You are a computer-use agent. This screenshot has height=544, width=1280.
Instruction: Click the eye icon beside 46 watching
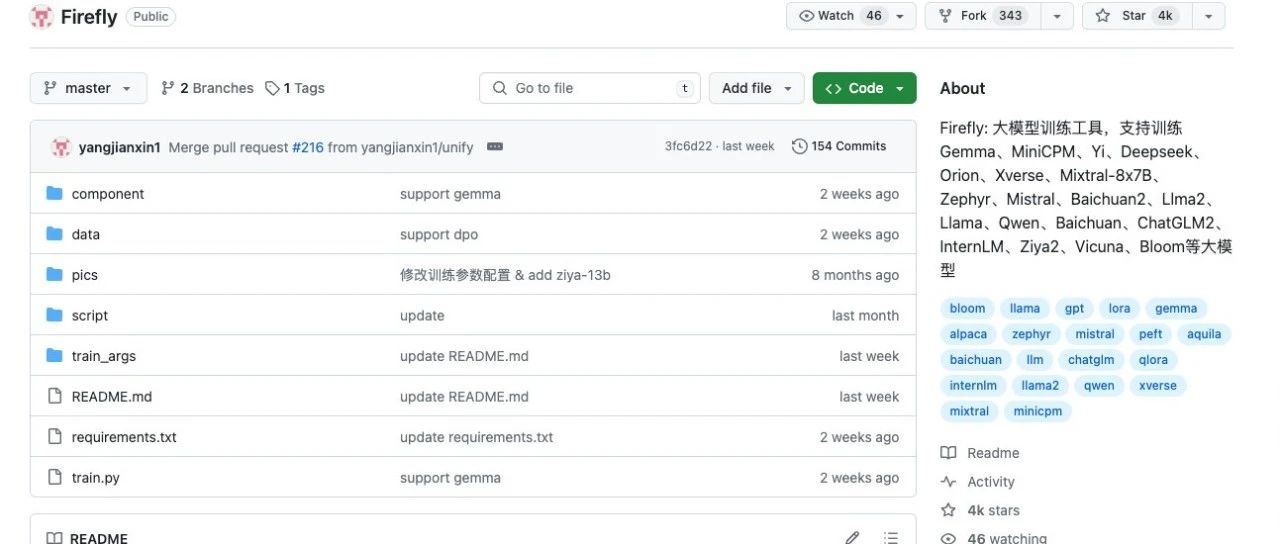(948, 539)
